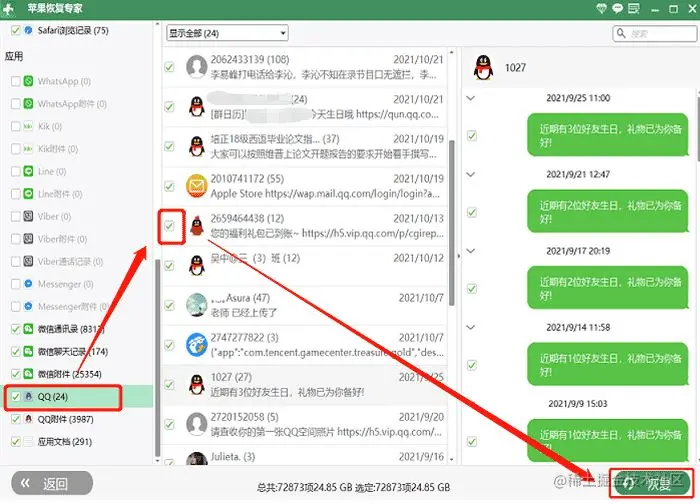Click the WhatsApp app icon in sidebar

(x=28, y=81)
